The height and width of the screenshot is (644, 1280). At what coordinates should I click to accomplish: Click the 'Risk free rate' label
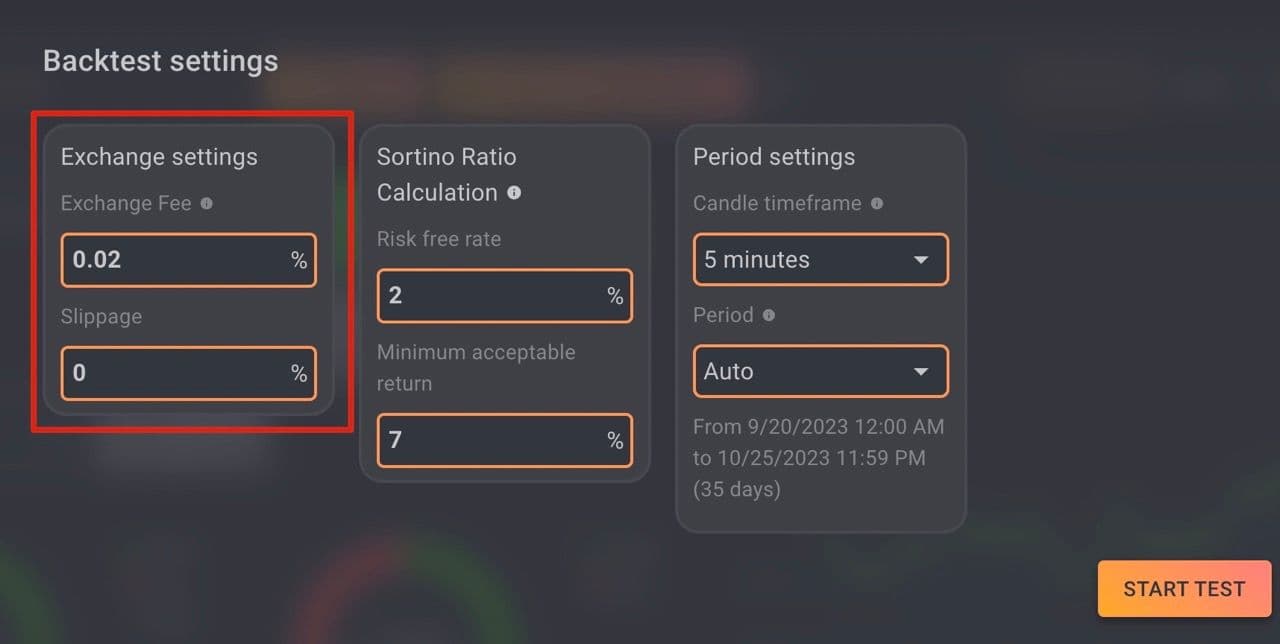click(438, 239)
